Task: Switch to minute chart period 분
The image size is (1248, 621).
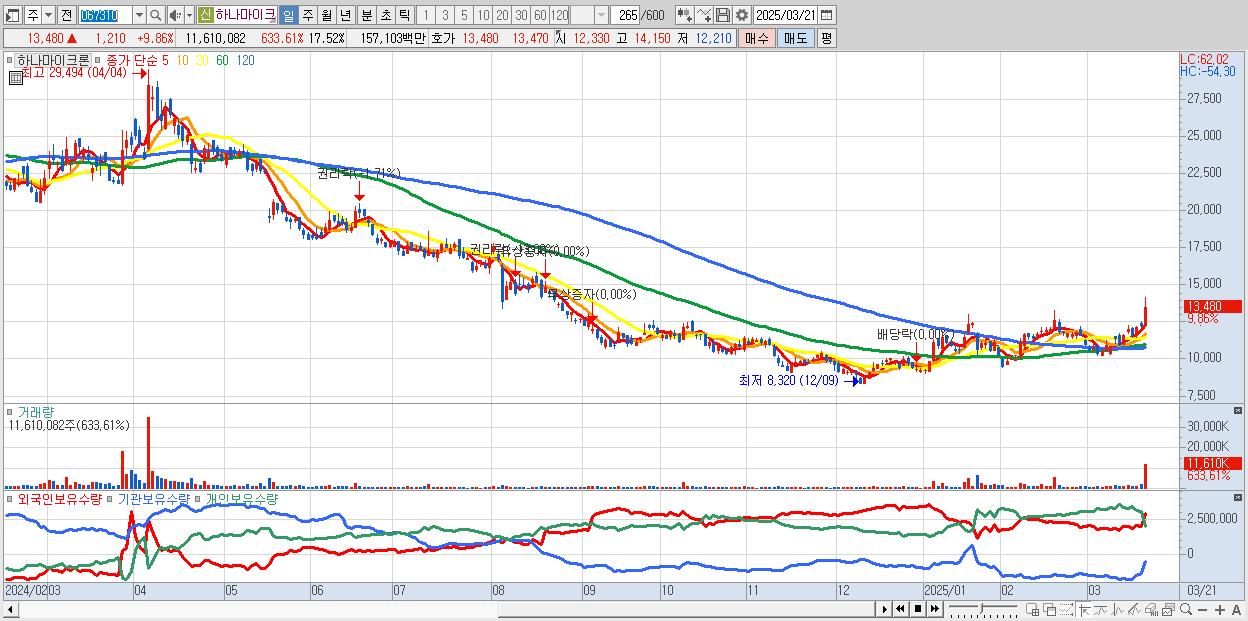Action: pos(366,15)
